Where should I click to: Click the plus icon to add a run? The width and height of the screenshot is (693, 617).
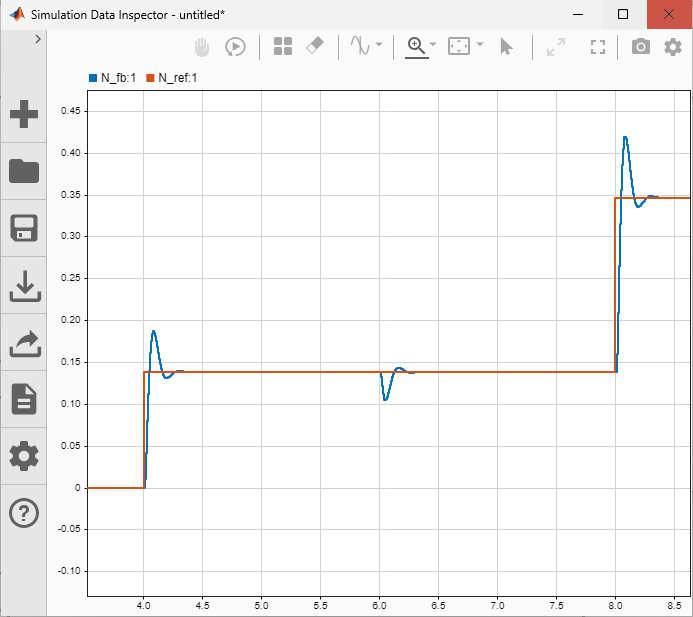coord(24,113)
